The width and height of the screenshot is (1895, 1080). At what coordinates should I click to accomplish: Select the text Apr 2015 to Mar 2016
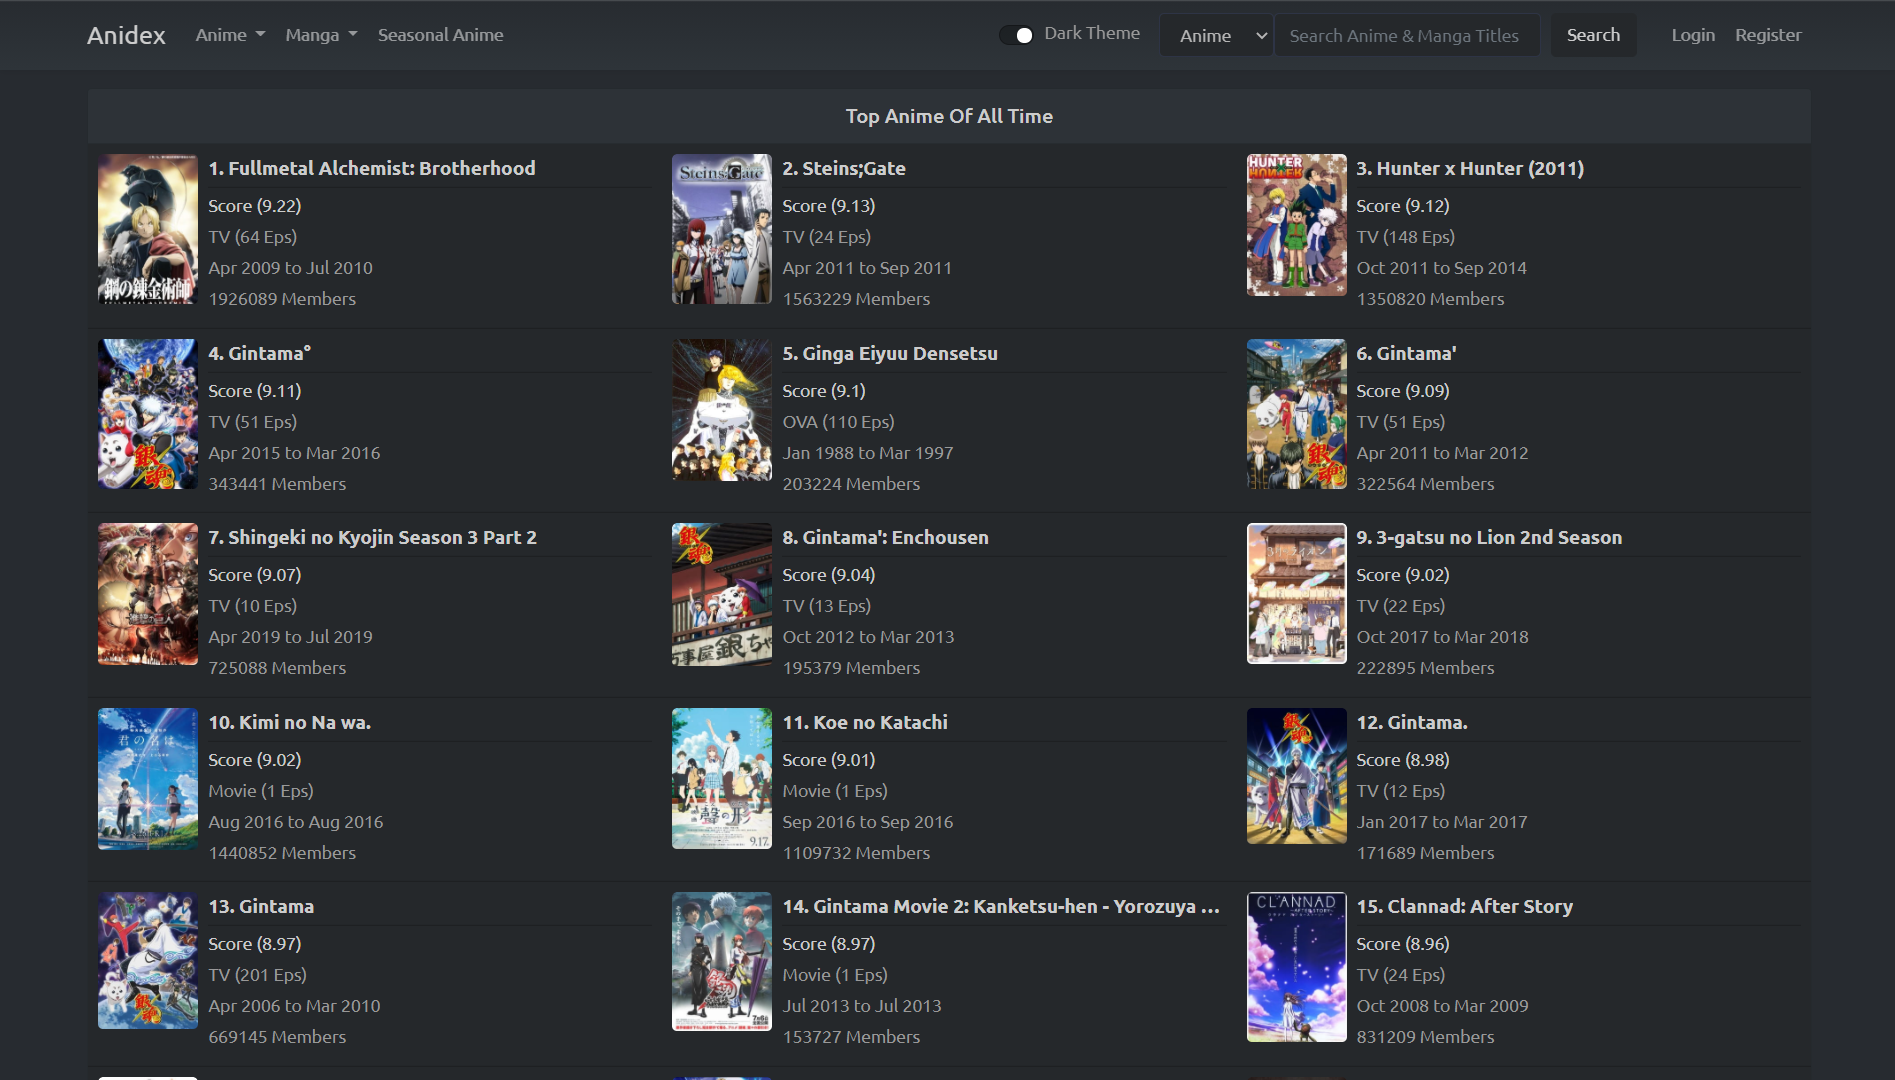294,453
